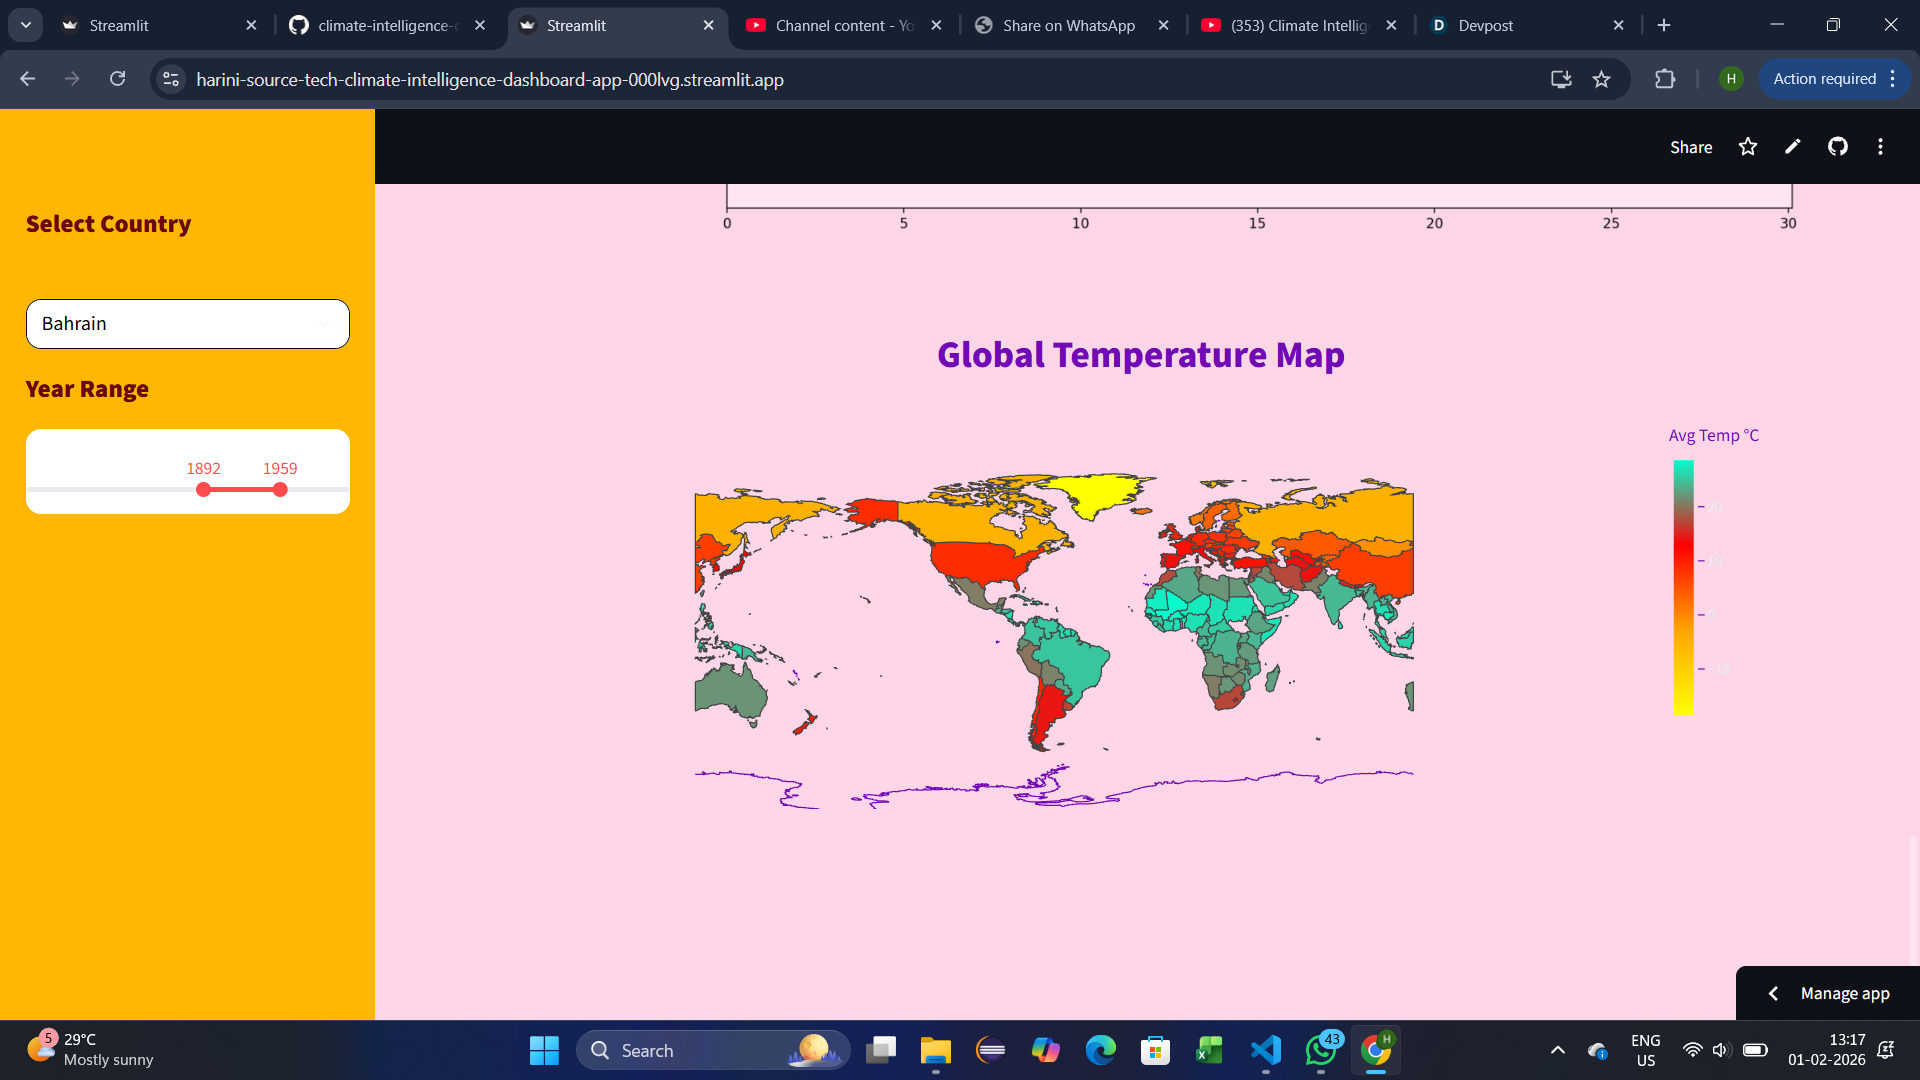Open Visual Studio Code from taskbar
Viewport: 1920px width, 1080px height.
[1265, 1050]
